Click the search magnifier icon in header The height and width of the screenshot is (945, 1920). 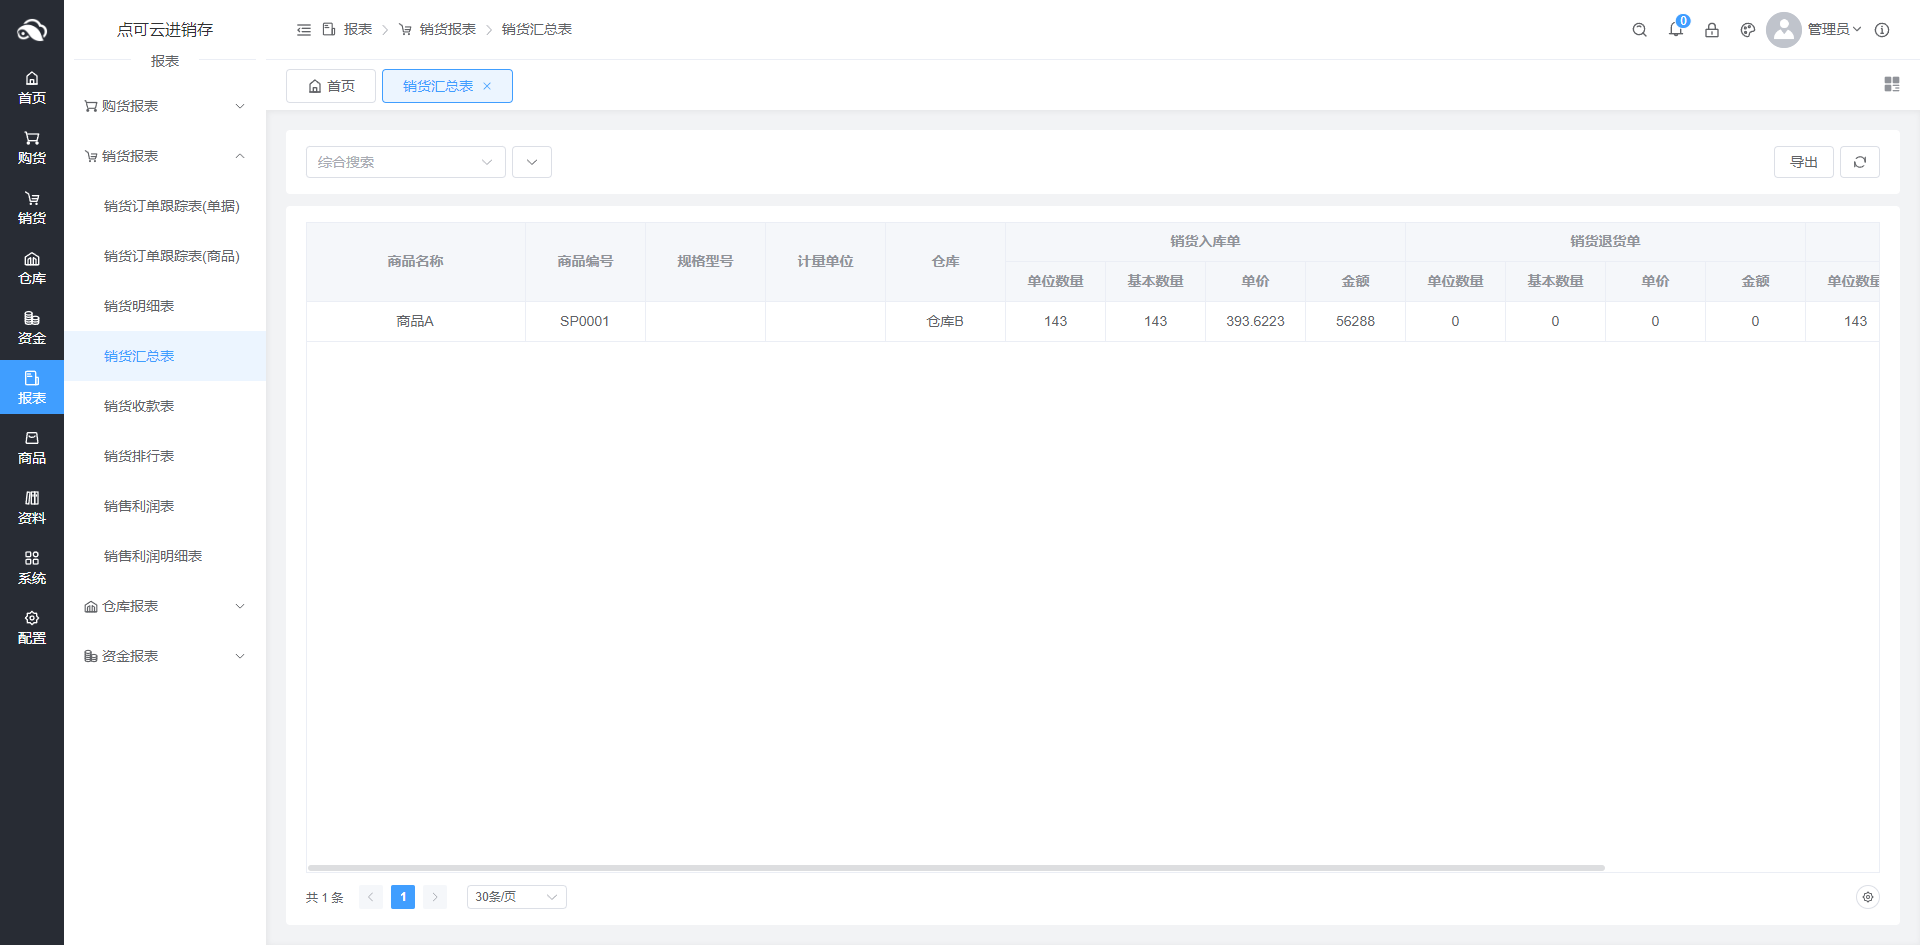(1639, 30)
